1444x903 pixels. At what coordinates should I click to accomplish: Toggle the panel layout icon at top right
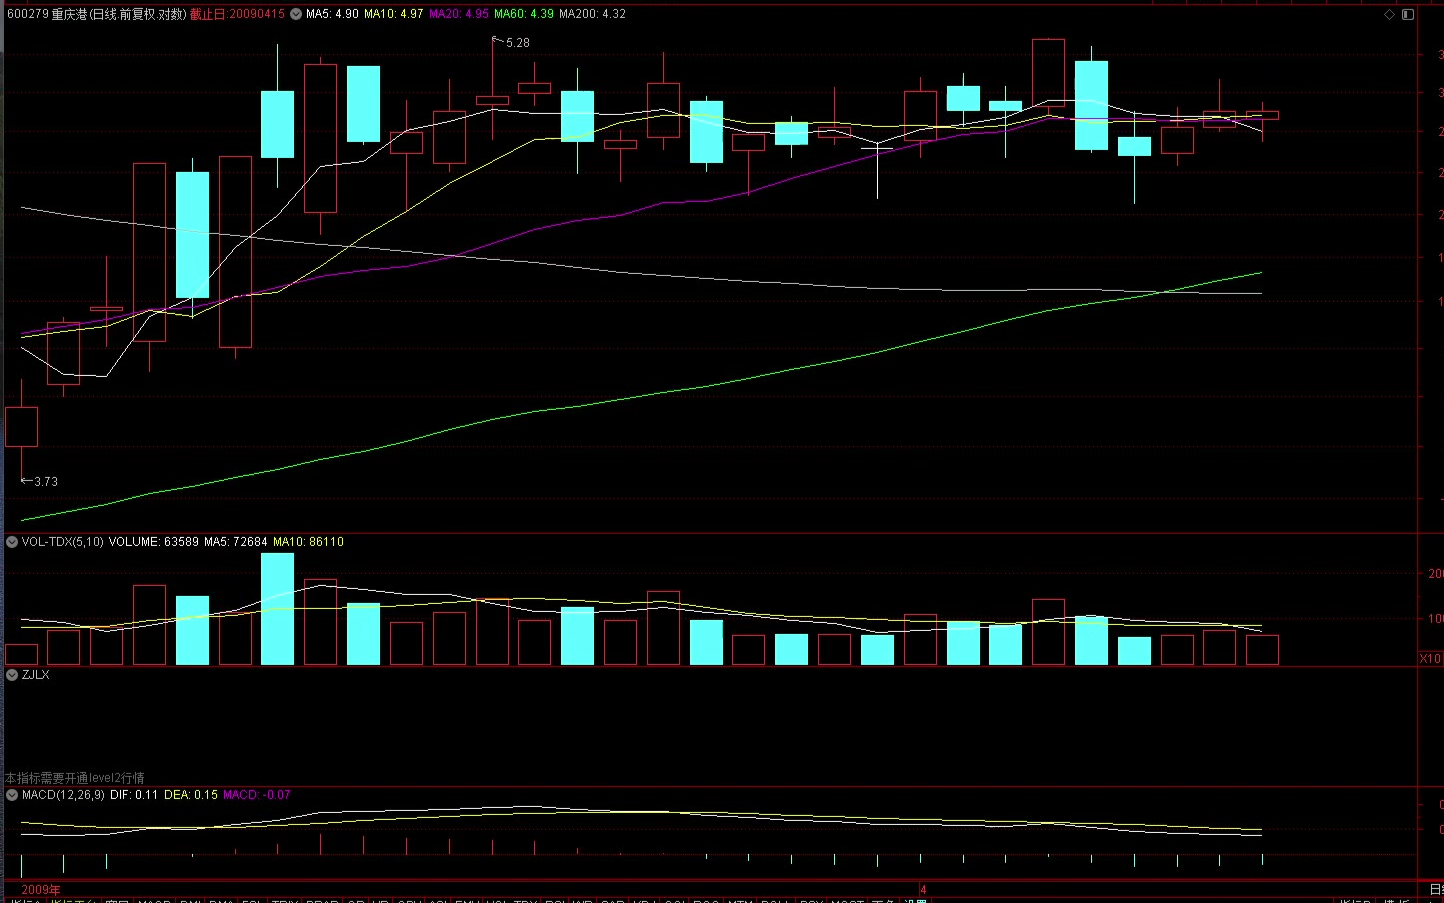point(1408,14)
